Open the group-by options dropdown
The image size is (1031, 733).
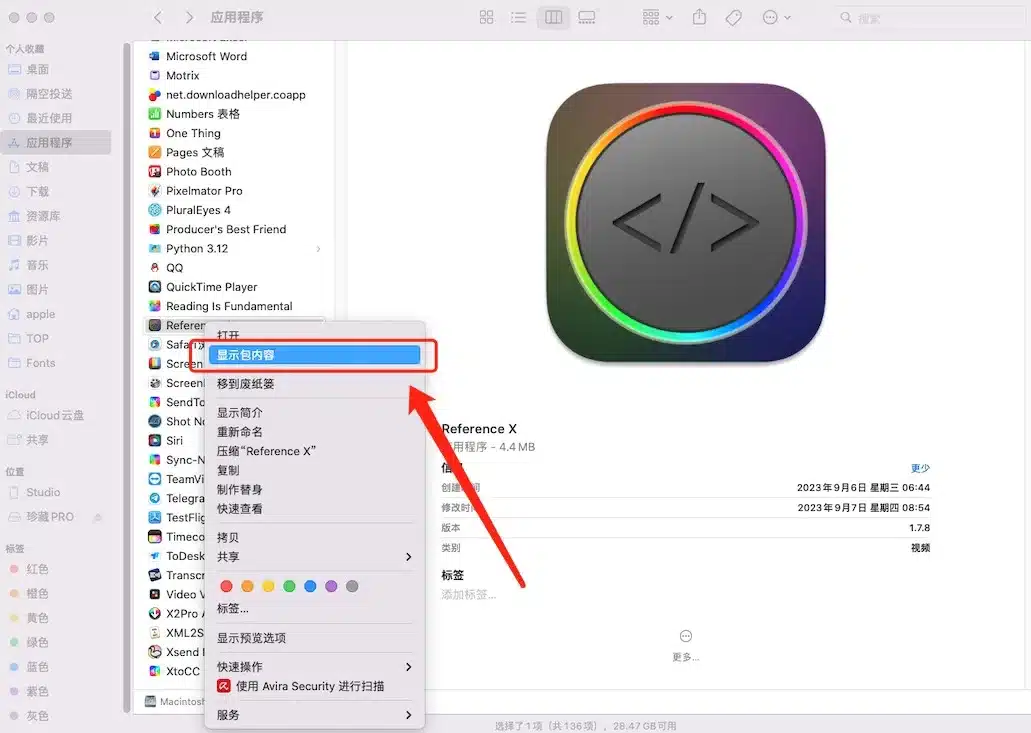pos(658,18)
